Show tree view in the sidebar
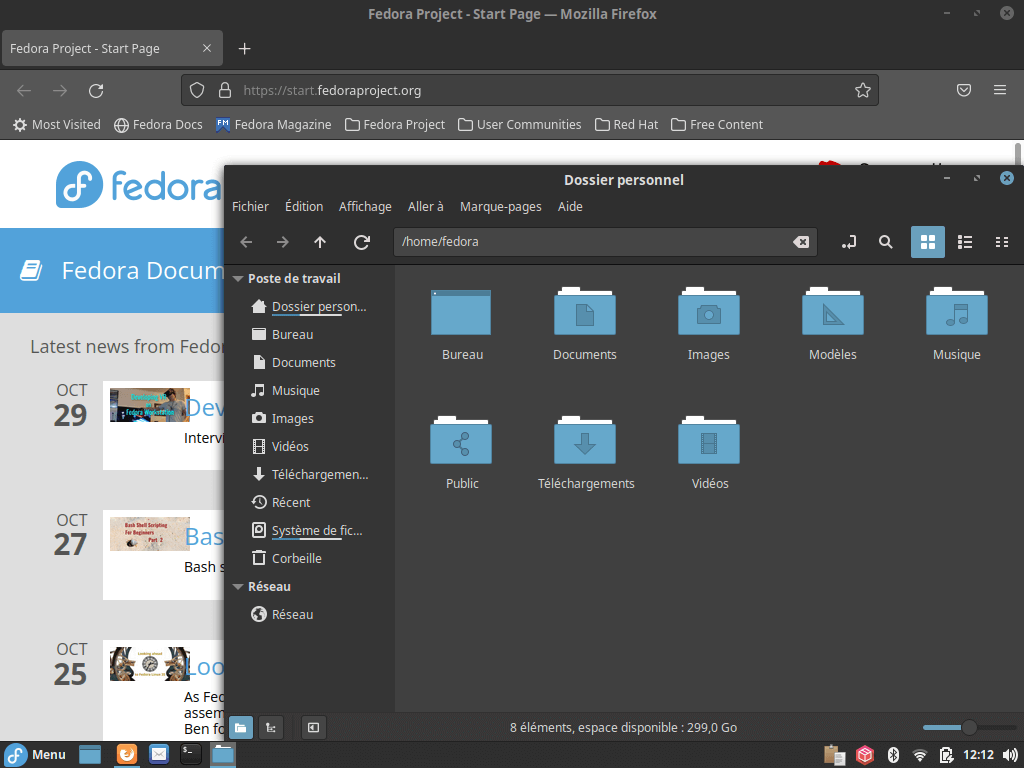Viewport: 1024px width, 768px height. [x=271, y=728]
